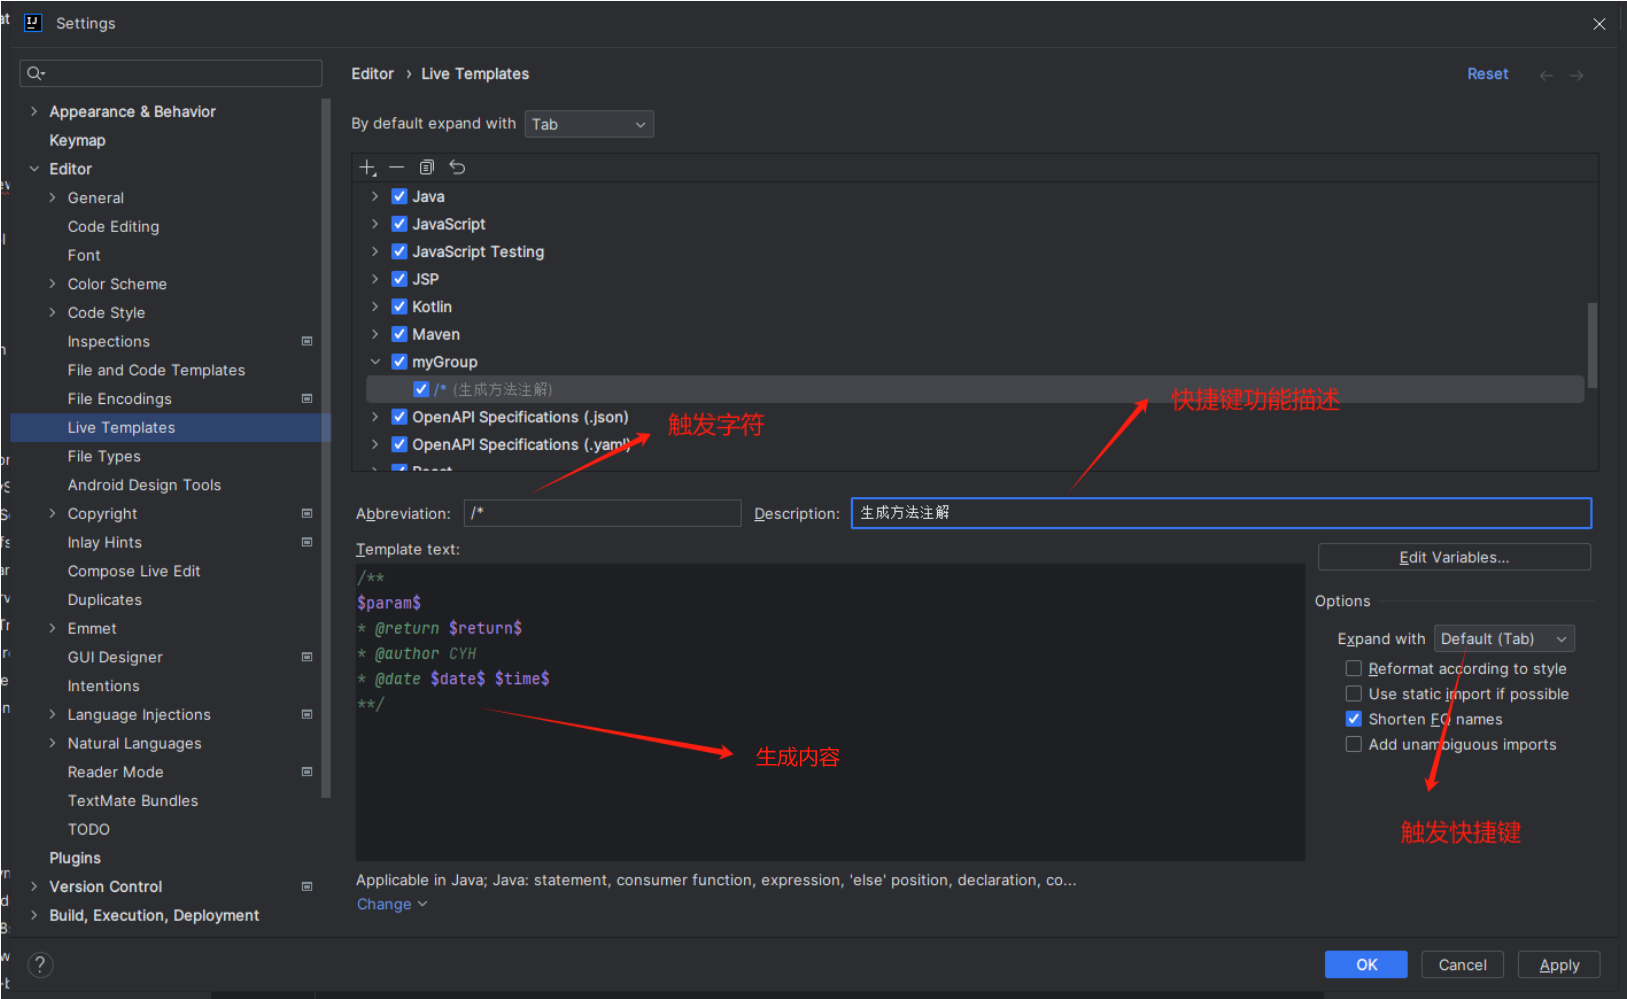
Task: Click project-level icon next to Version Control
Action: click(307, 887)
